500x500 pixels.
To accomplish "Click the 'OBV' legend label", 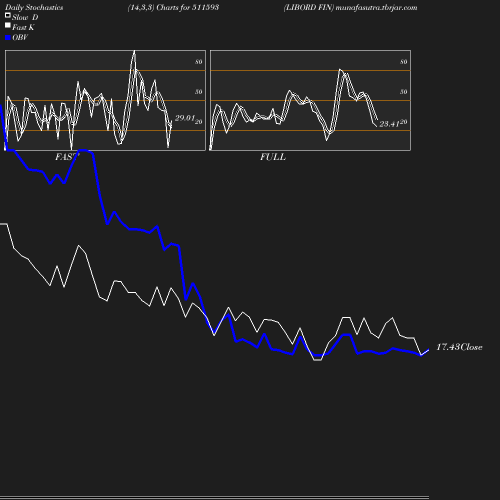I will pos(20,37).
